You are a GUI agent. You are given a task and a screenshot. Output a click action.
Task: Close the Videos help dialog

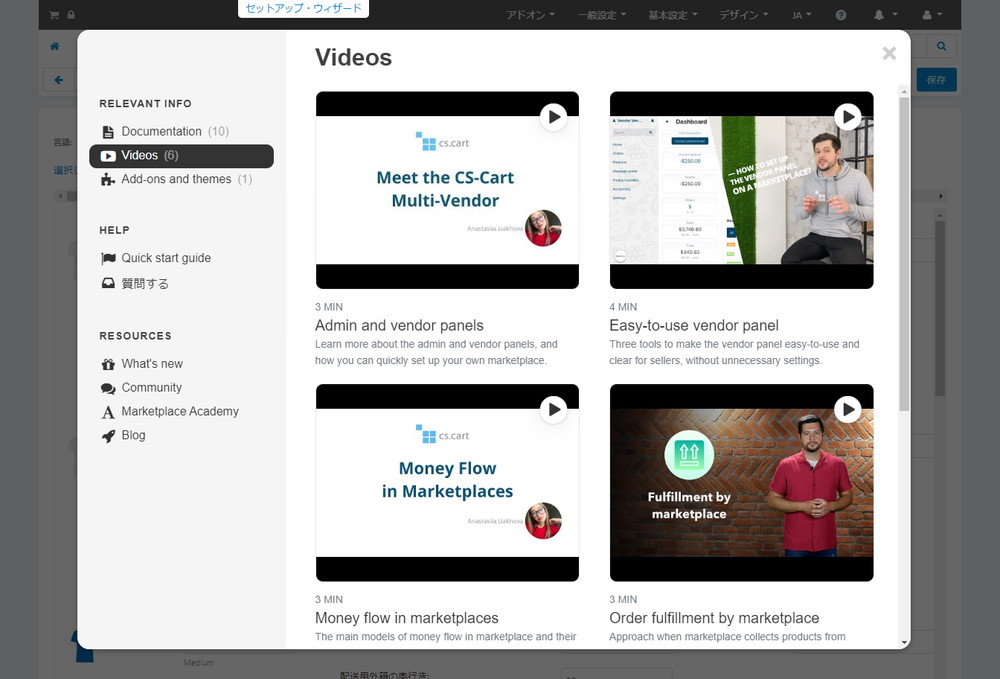(889, 54)
